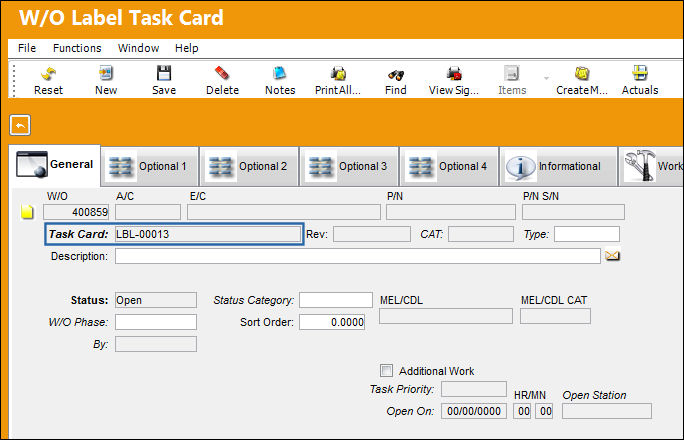Open the Help menu

(x=187, y=48)
